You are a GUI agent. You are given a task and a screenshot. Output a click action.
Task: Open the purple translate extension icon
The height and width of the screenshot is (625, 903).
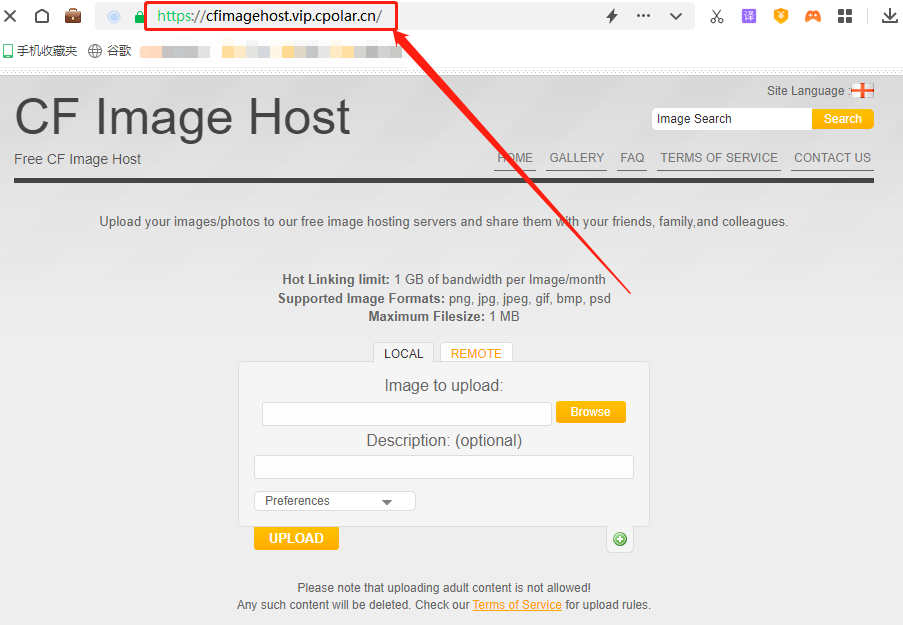coord(748,16)
